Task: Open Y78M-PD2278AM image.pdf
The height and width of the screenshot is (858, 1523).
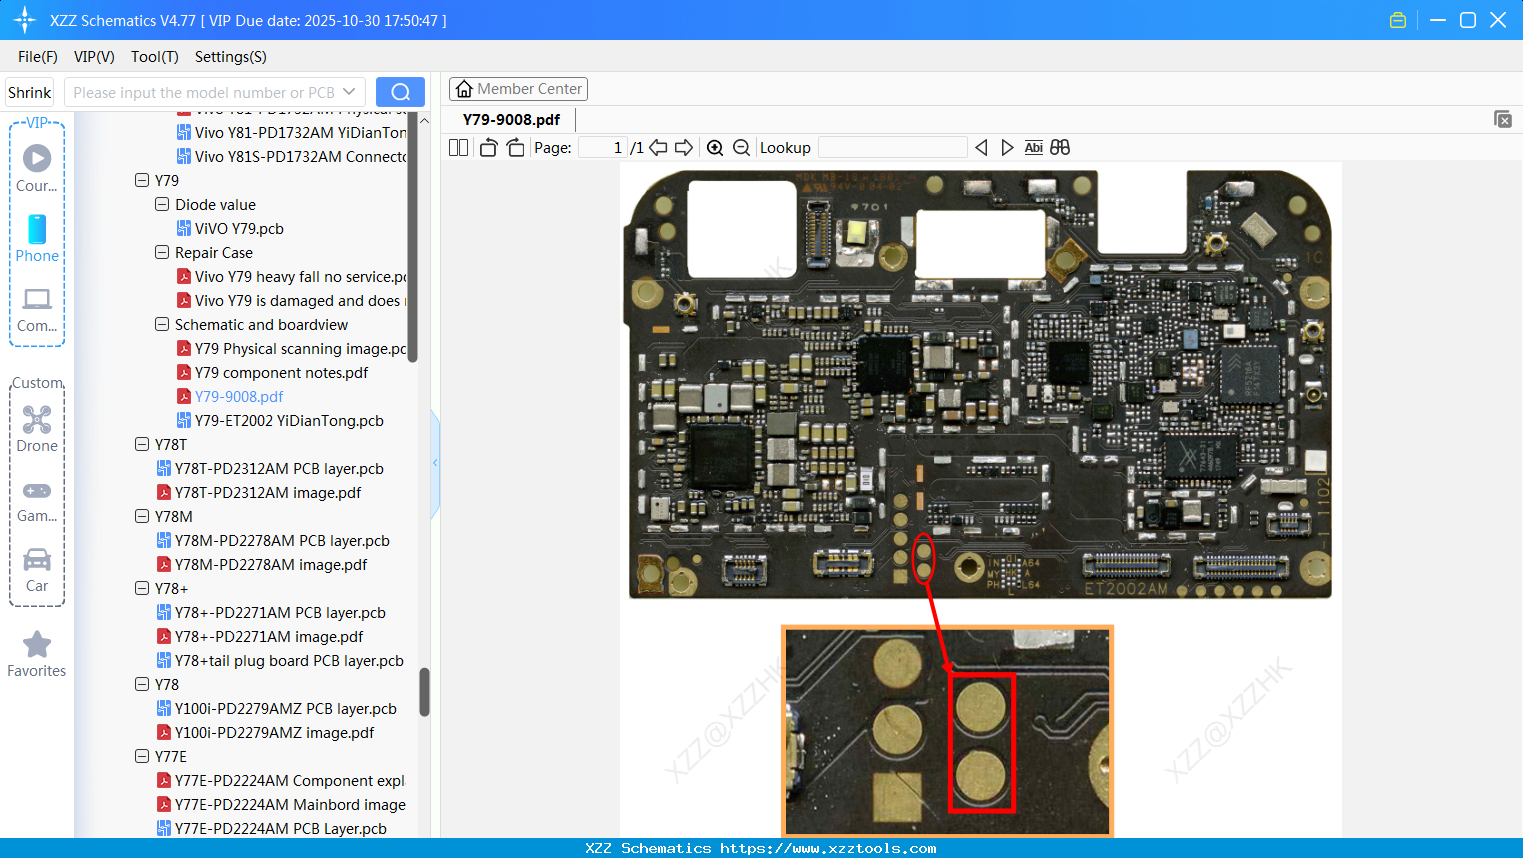Action: (271, 565)
